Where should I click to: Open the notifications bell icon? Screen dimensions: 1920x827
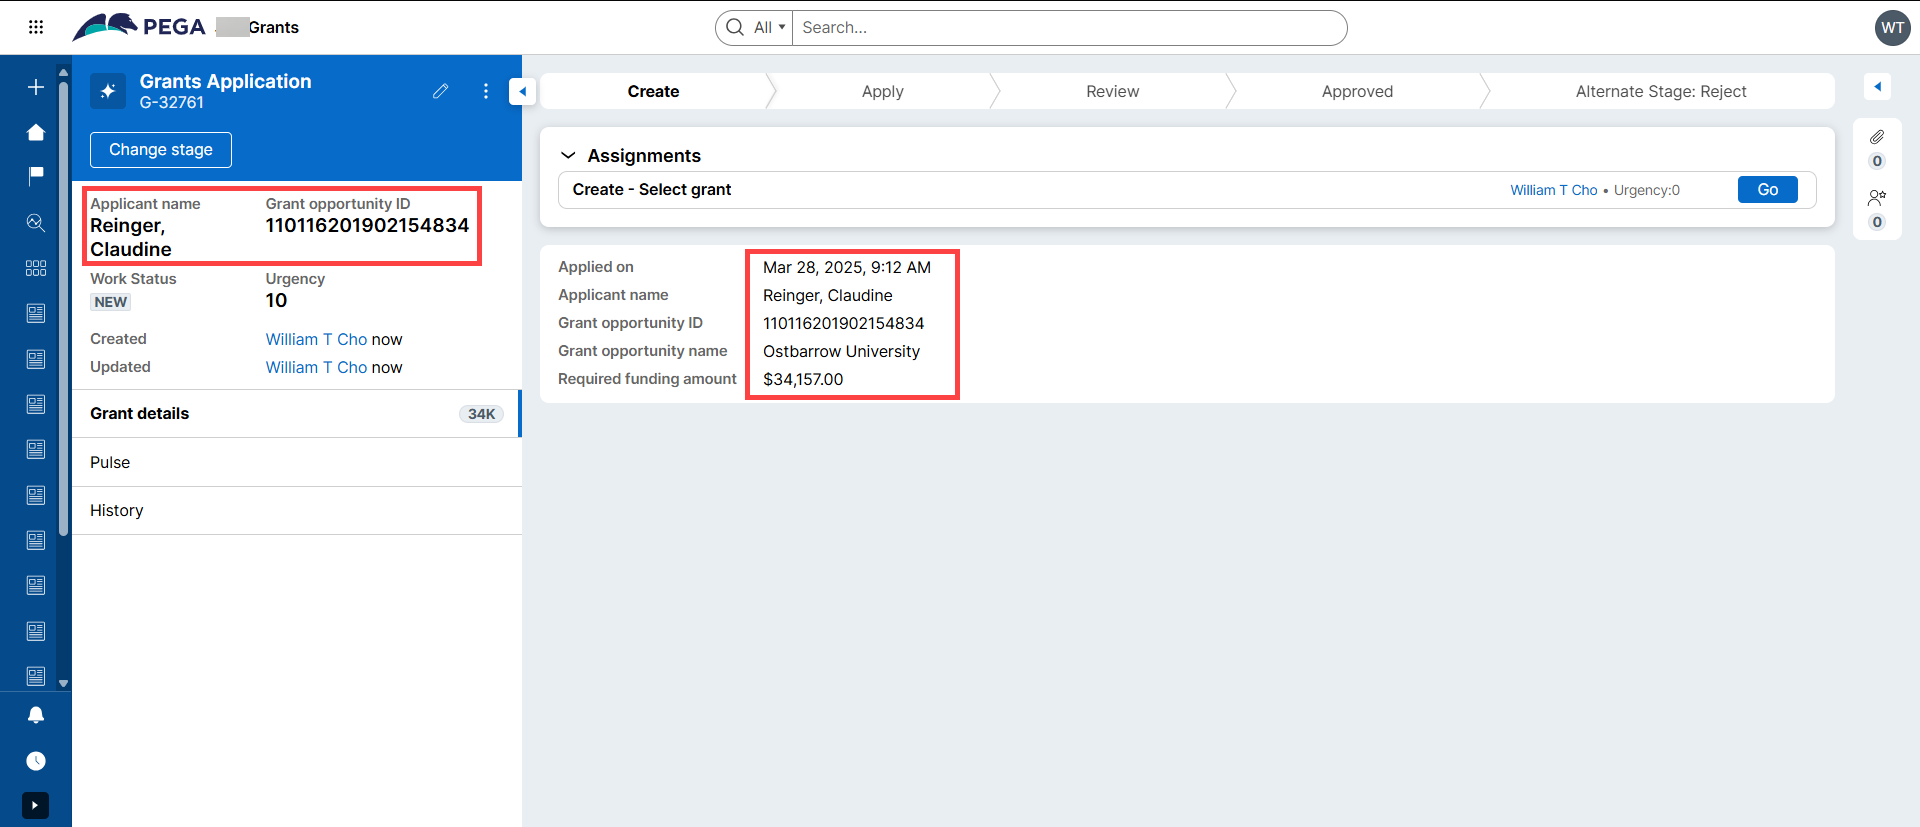coord(36,715)
